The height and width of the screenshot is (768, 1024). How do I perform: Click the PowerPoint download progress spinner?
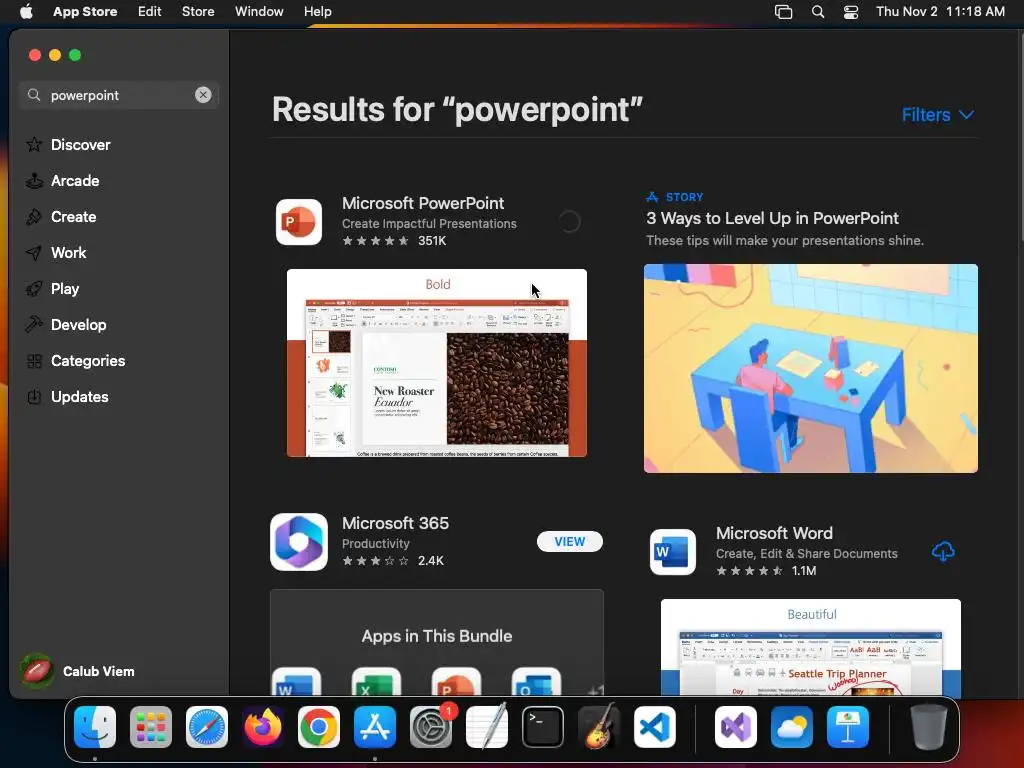click(x=569, y=222)
